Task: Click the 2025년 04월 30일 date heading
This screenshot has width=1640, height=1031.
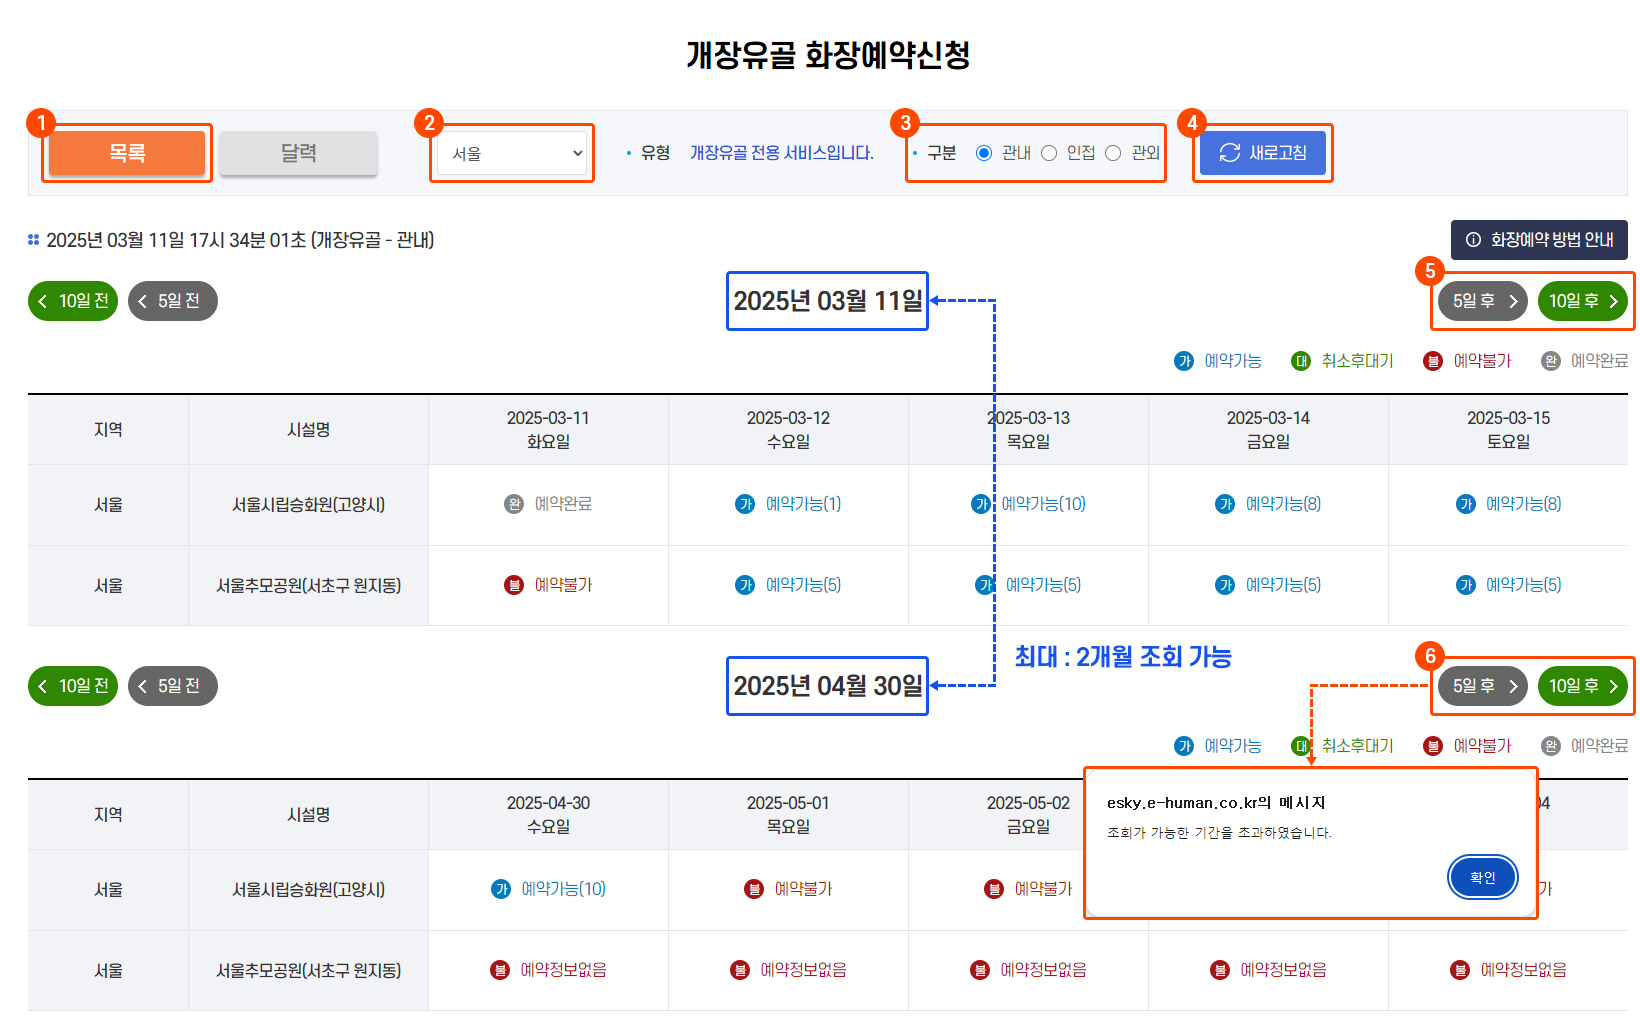Action: (x=828, y=686)
